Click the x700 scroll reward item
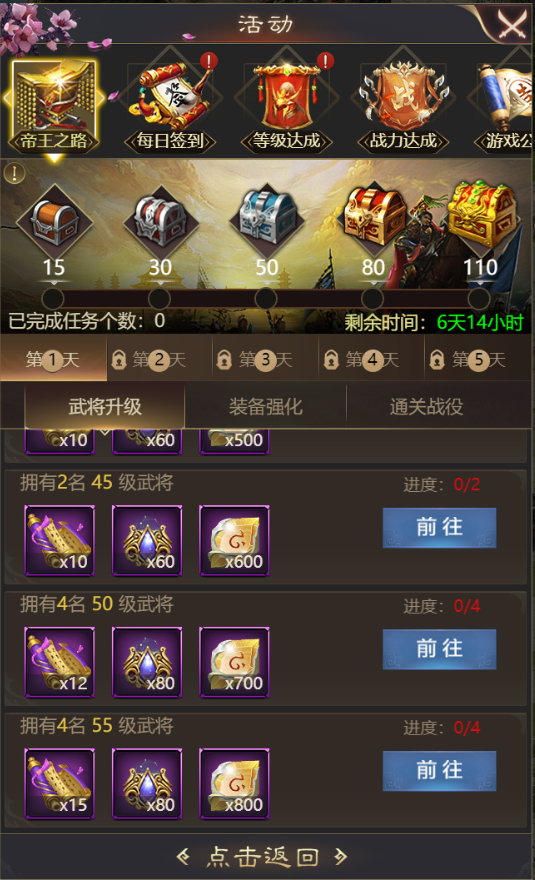This screenshot has width=535, height=880. (x=235, y=662)
